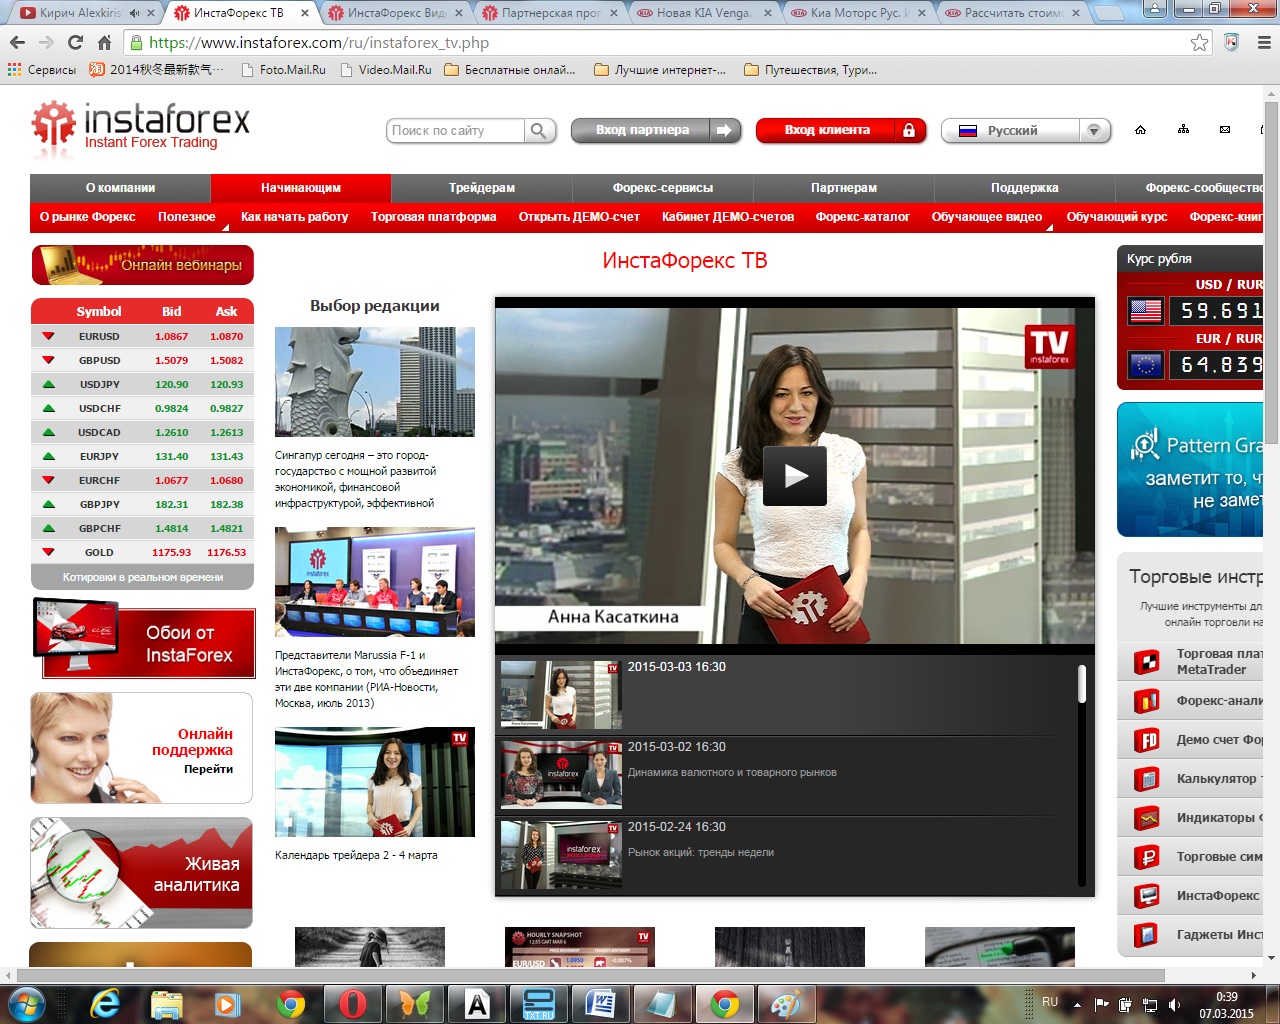
Task: Open Windows Explorer folder on taskbar
Action: tap(166, 1003)
